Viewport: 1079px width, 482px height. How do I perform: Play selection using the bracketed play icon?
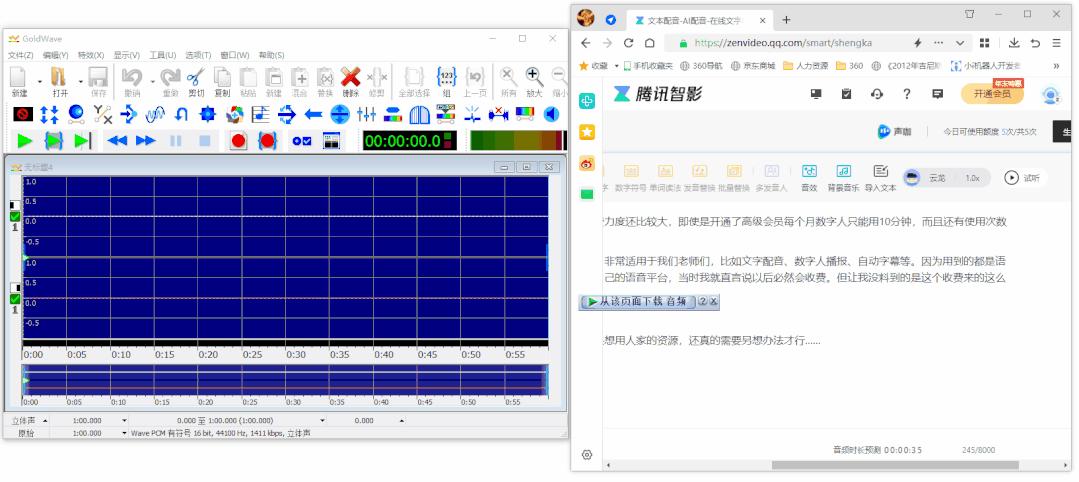pos(54,141)
